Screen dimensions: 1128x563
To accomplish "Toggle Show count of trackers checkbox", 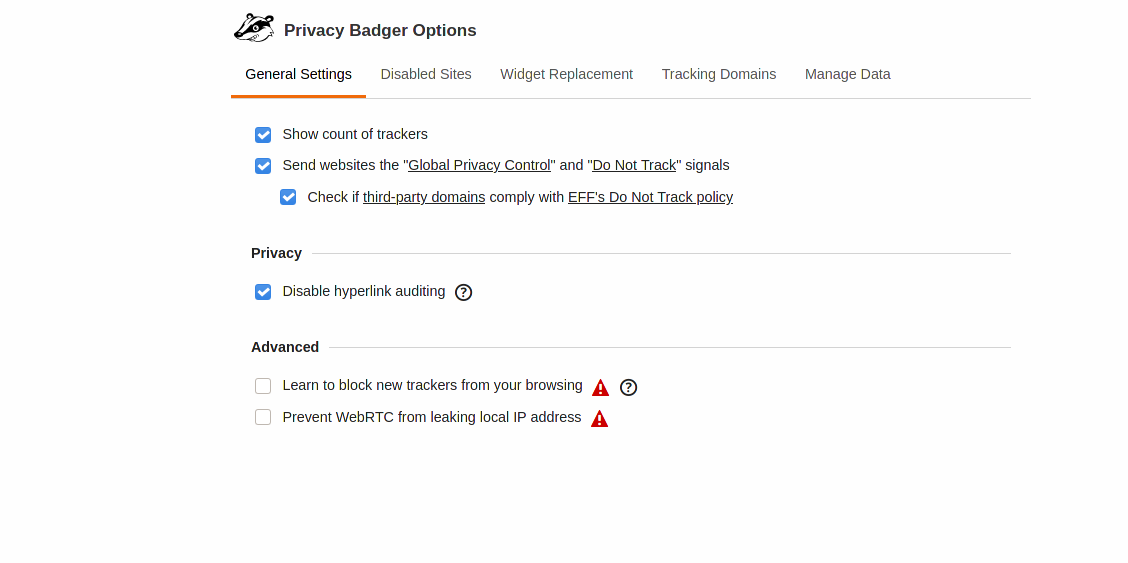I will click(x=263, y=134).
